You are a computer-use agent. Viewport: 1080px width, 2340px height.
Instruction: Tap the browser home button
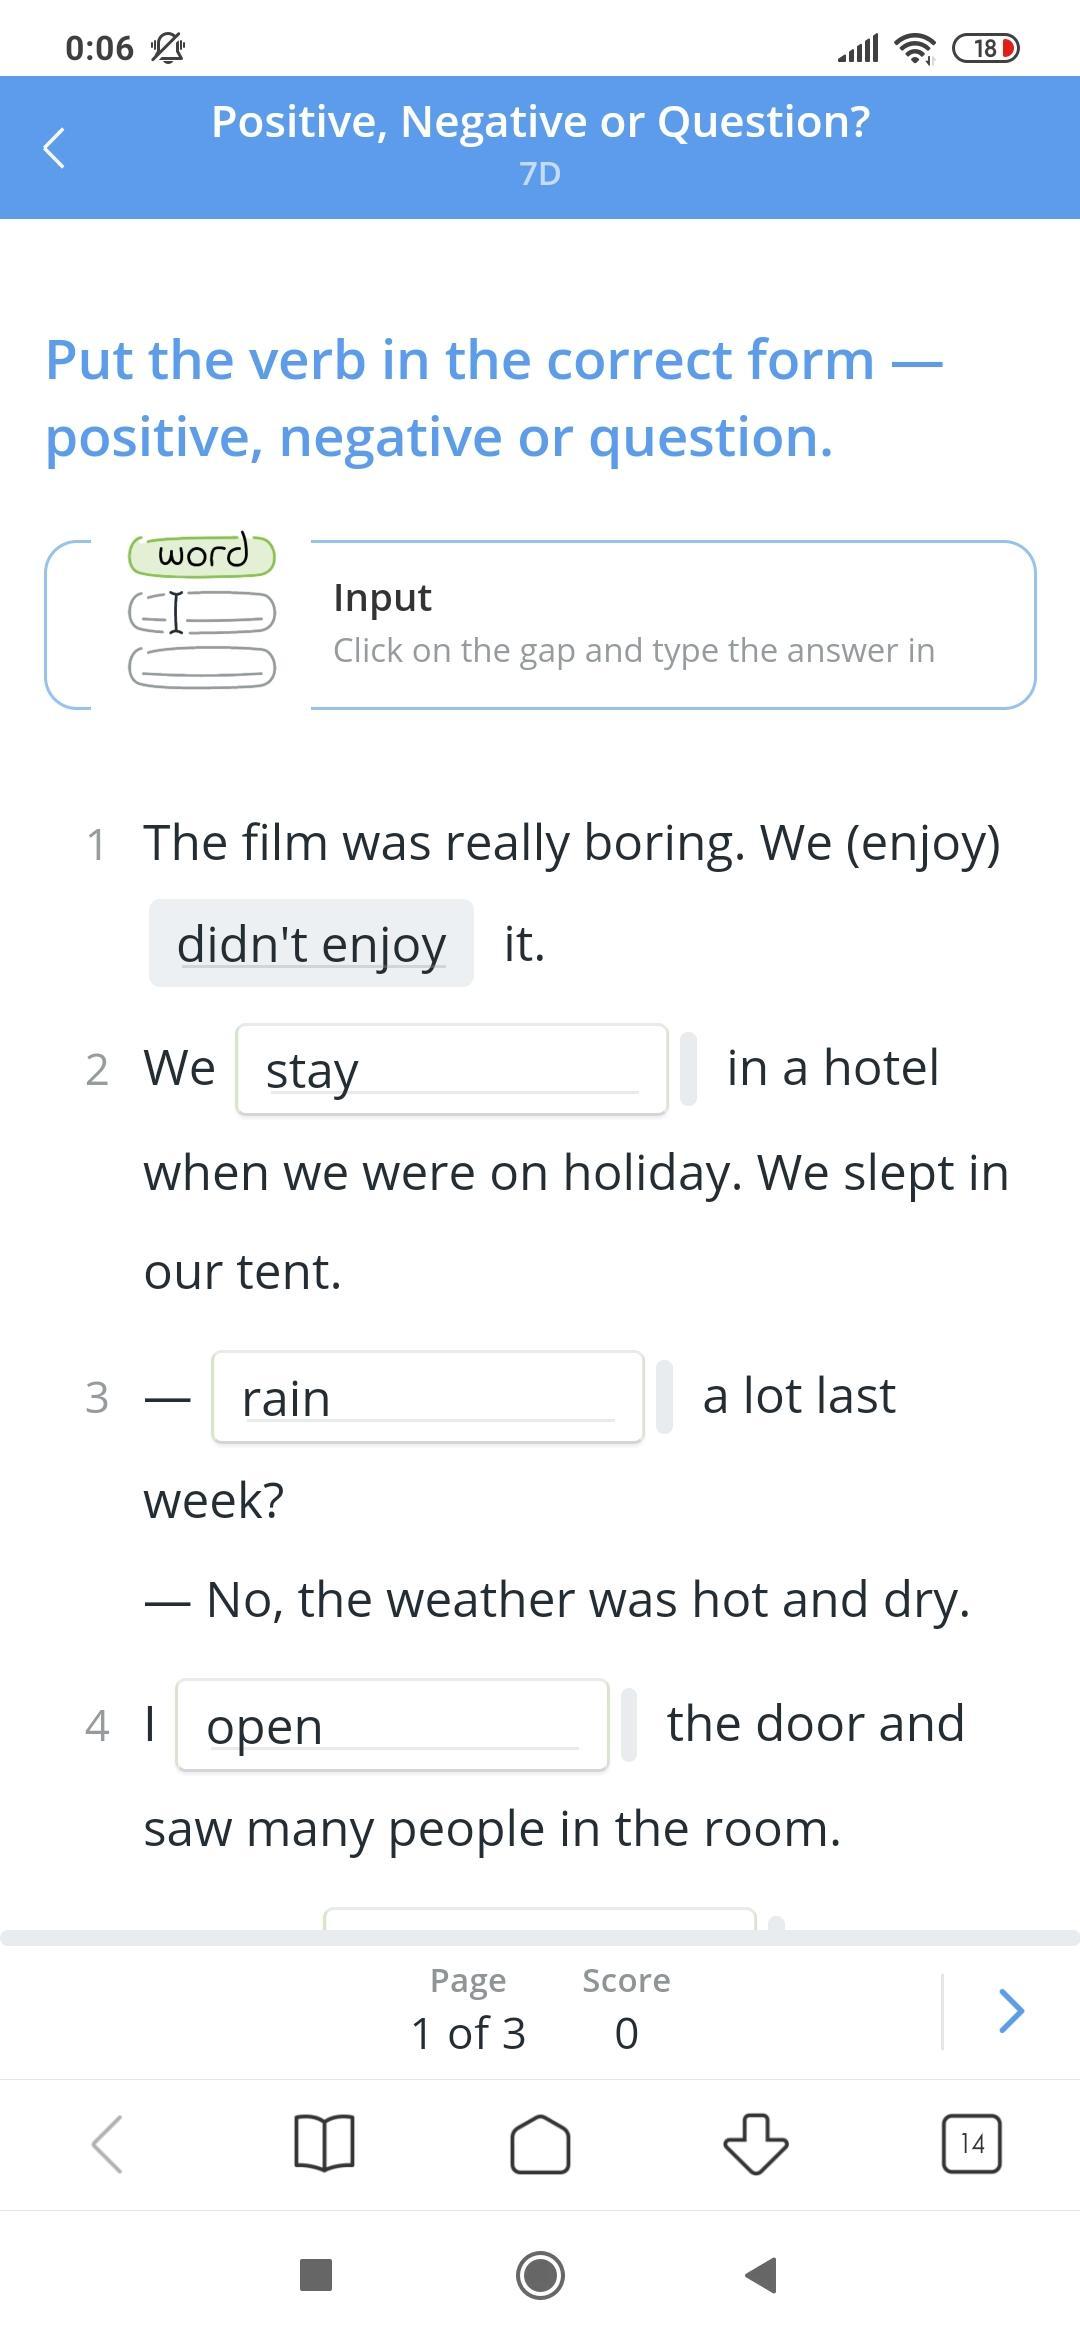pyautogui.click(x=540, y=2144)
